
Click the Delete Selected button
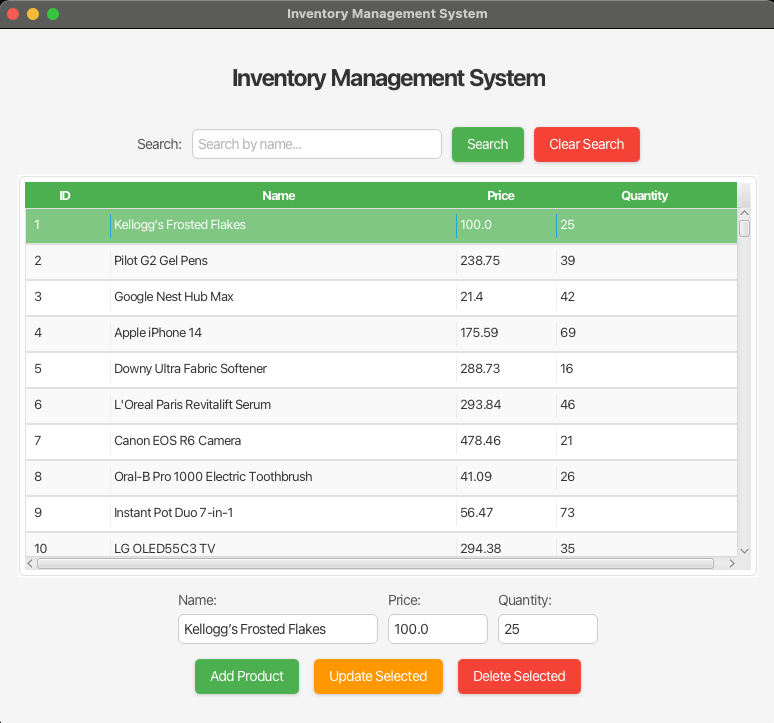coord(519,676)
